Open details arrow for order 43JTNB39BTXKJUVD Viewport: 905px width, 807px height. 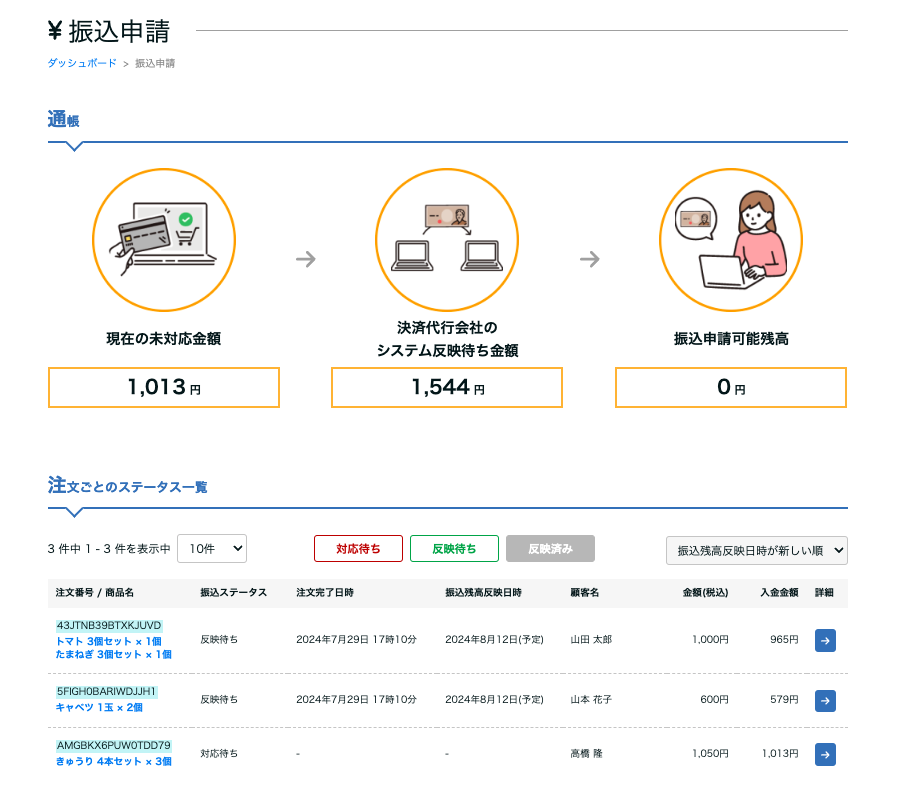coord(825,640)
